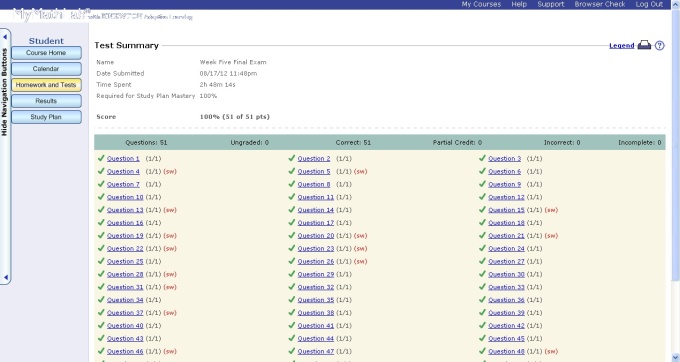Open Question 26 link
The height and width of the screenshot is (362, 680).
[316, 262]
